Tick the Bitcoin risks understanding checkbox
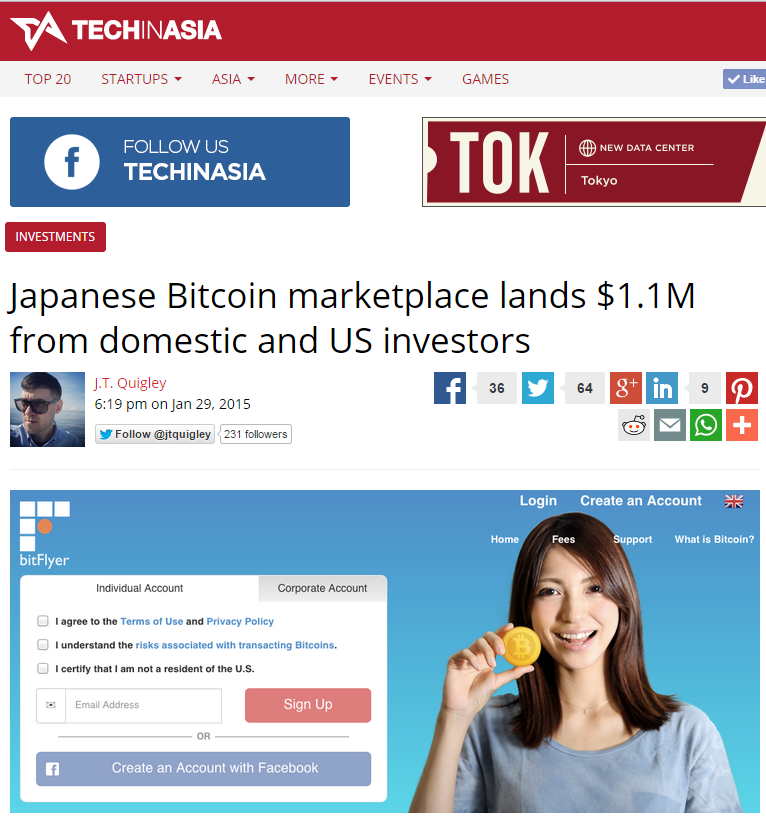The image size is (766, 818). 43,645
